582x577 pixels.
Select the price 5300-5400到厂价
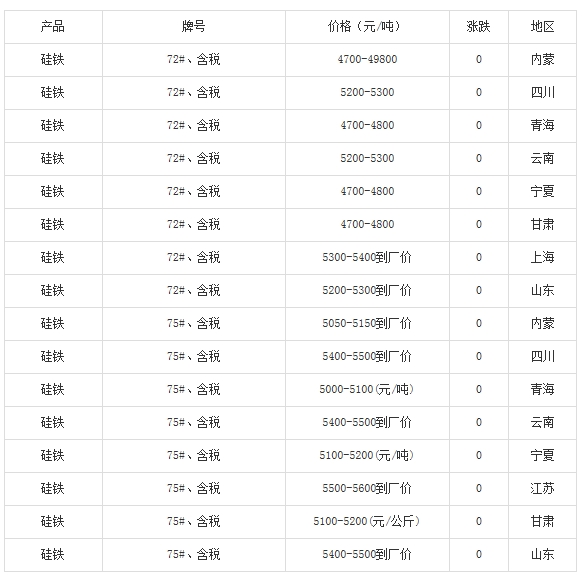[367, 258]
